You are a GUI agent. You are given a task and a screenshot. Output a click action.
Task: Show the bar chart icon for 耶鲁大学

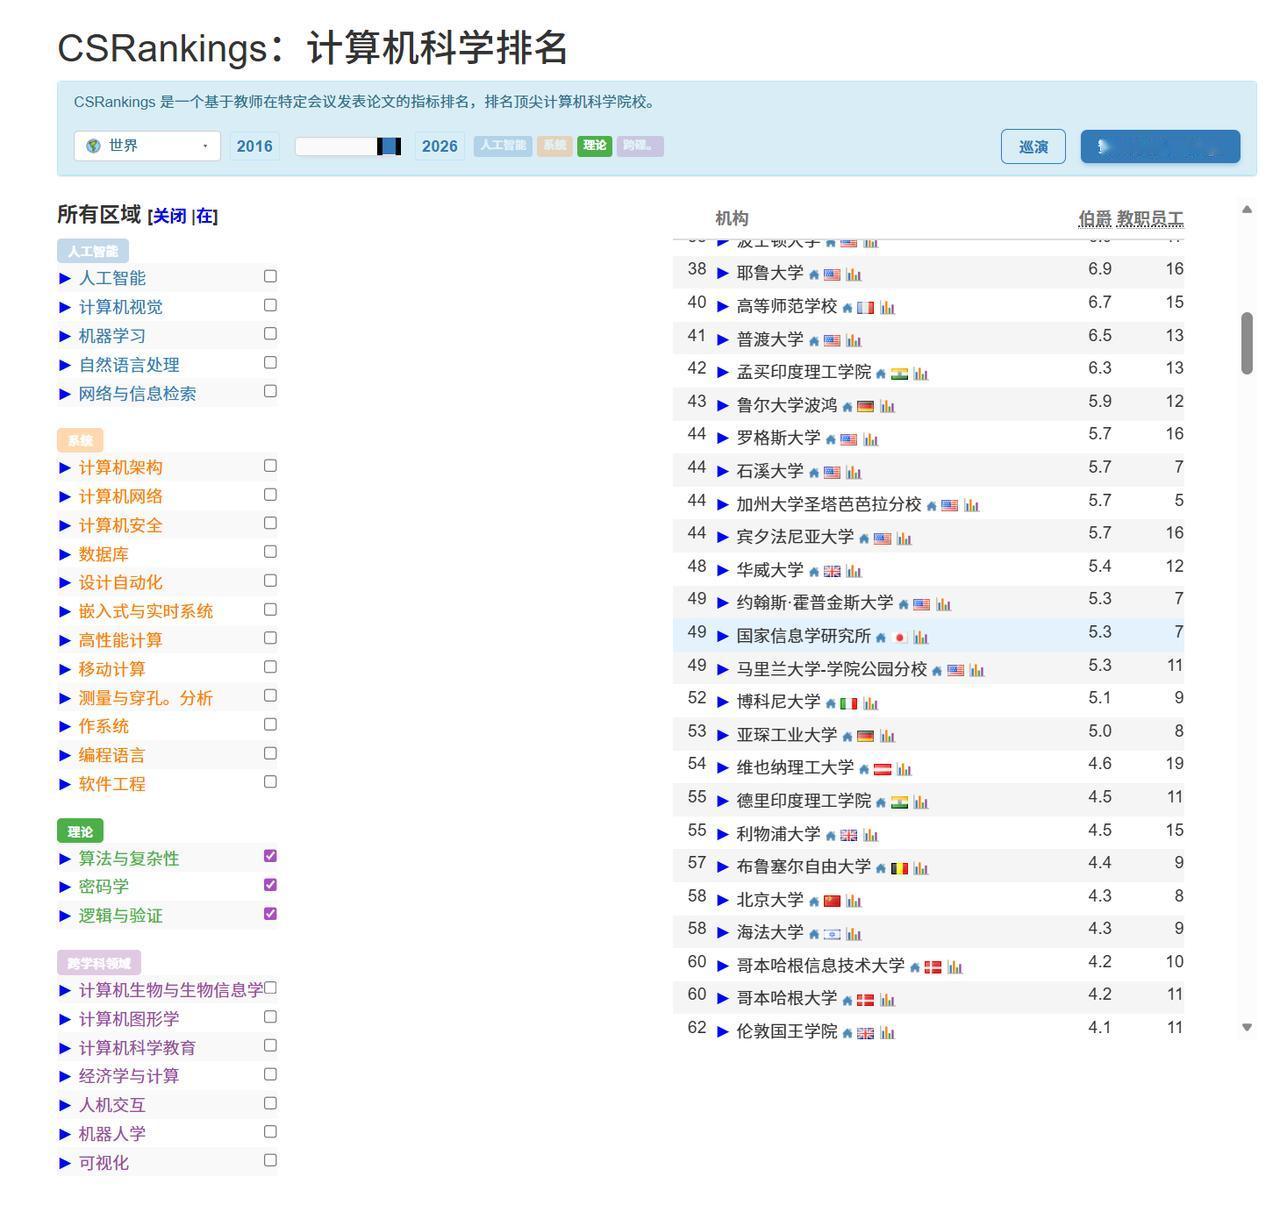[853, 274]
